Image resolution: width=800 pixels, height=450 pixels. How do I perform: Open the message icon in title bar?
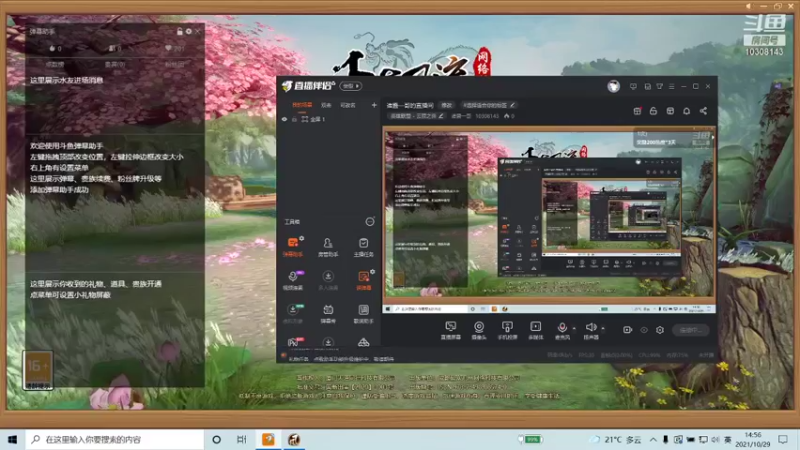coord(633,87)
